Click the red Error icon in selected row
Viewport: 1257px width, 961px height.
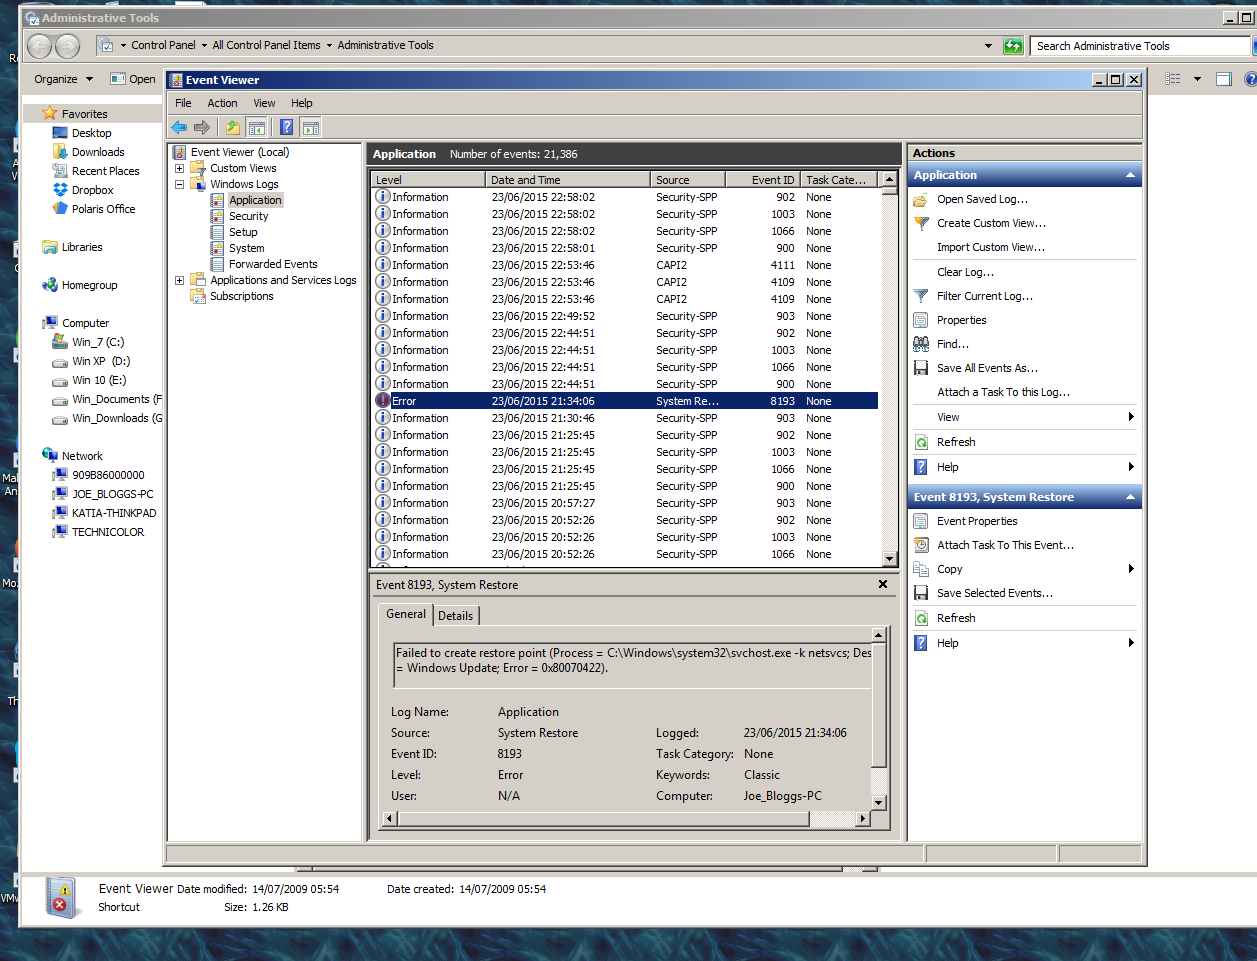click(x=383, y=401)
